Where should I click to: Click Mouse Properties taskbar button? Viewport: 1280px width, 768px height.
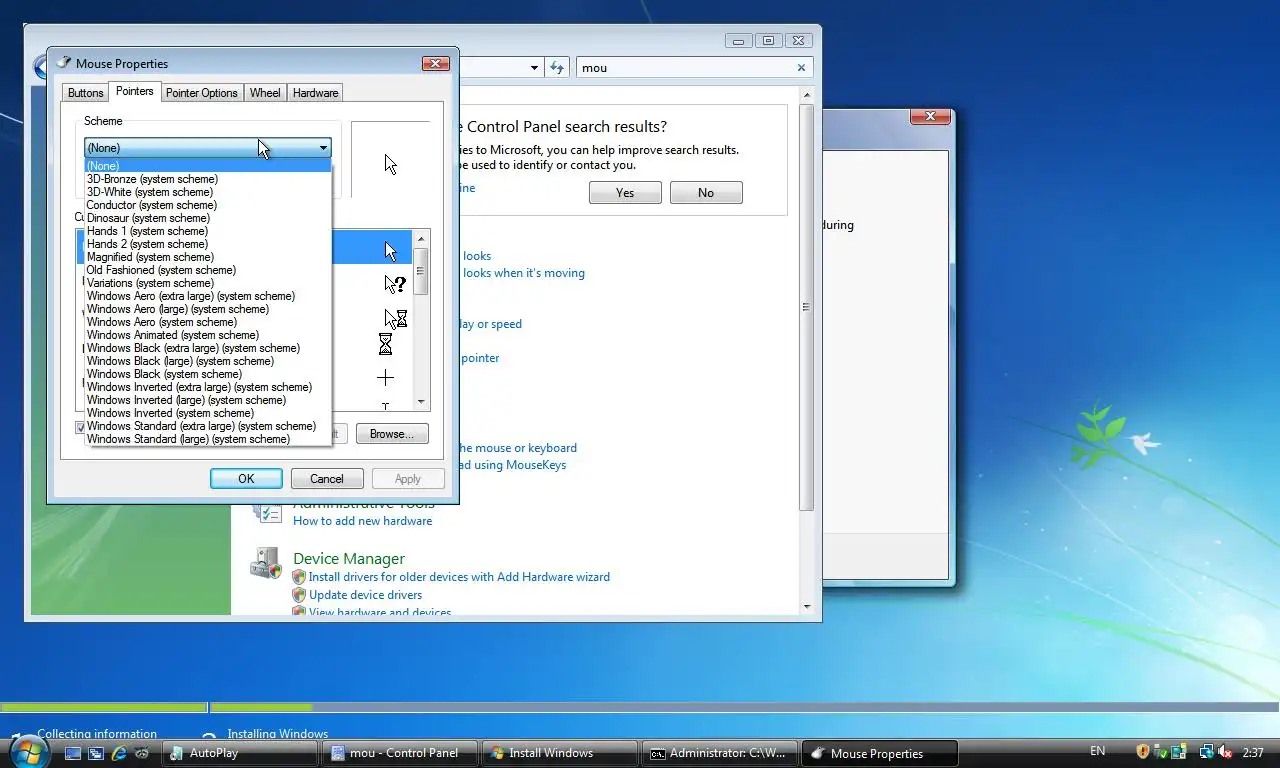tap(880, 753)
